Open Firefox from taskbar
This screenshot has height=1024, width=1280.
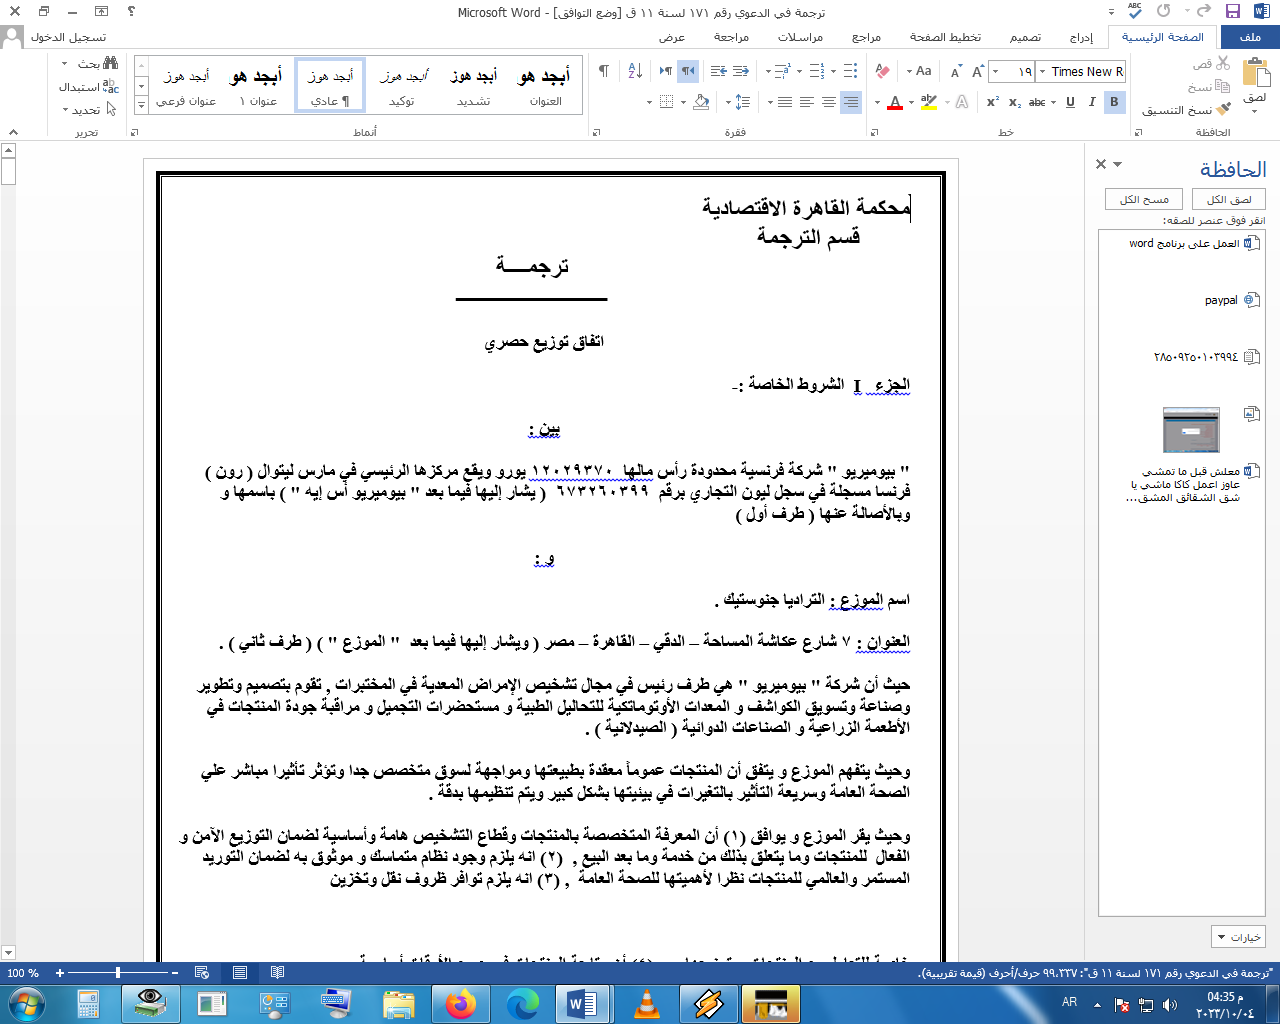point(461,1003)
